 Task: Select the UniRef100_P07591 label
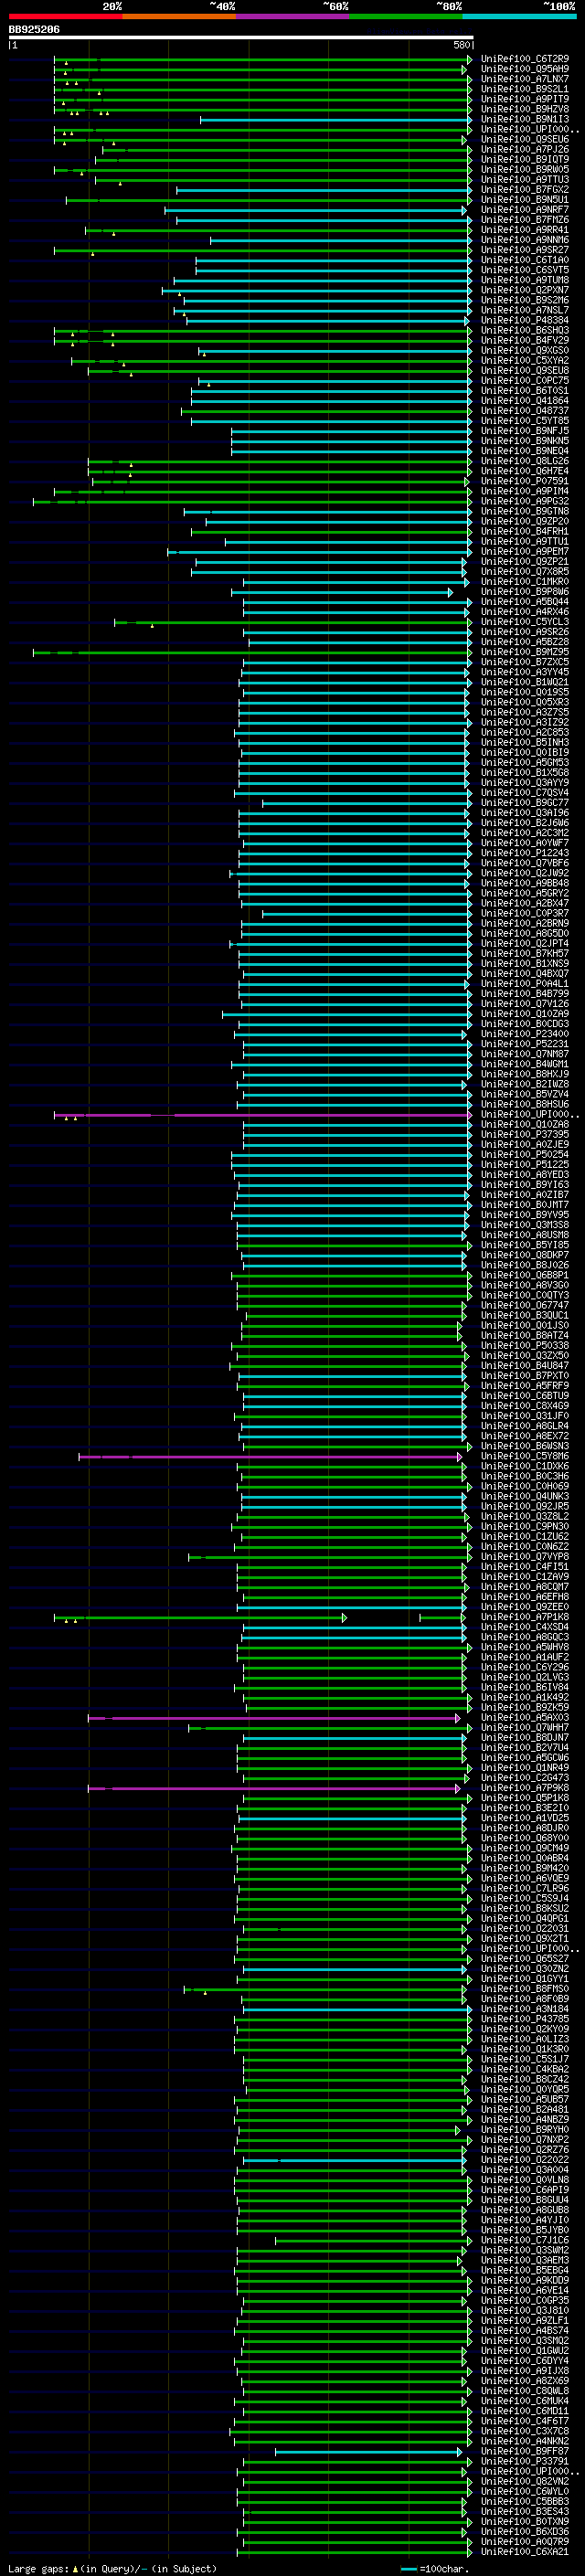point(525,481)
